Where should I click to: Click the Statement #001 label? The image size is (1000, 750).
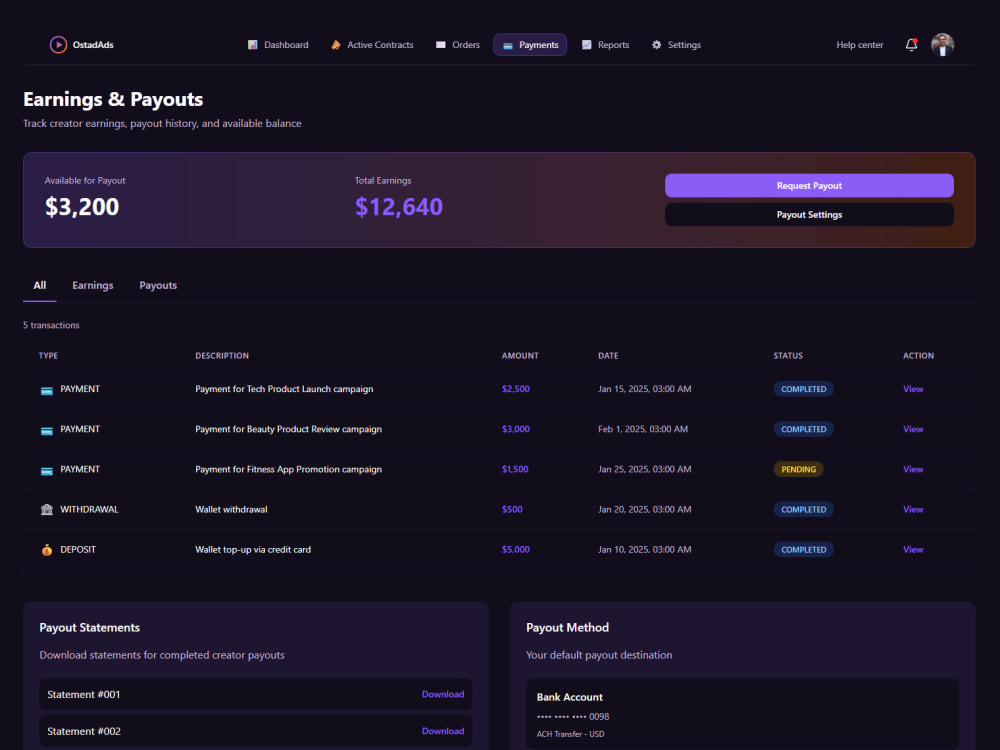point(84,695)
